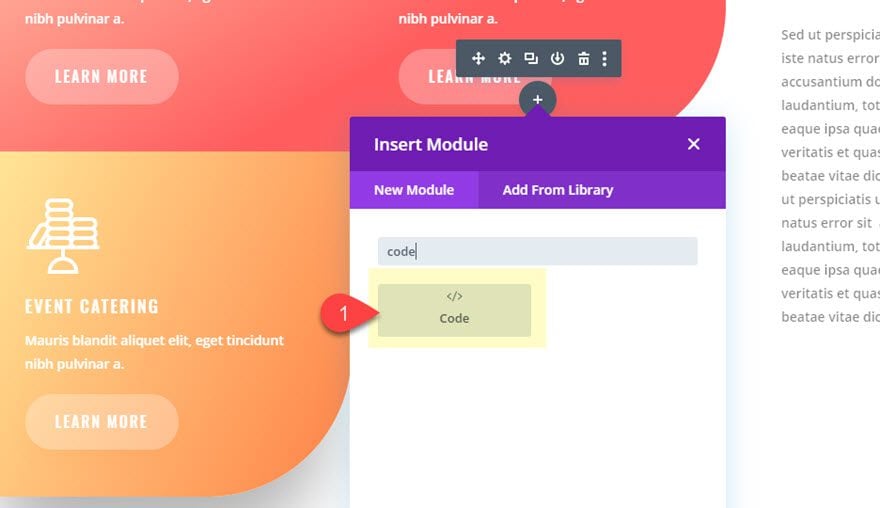The height and width of the screenshot is (508, 880).
Task: Close the Insert Module popup
Action: 693,144
